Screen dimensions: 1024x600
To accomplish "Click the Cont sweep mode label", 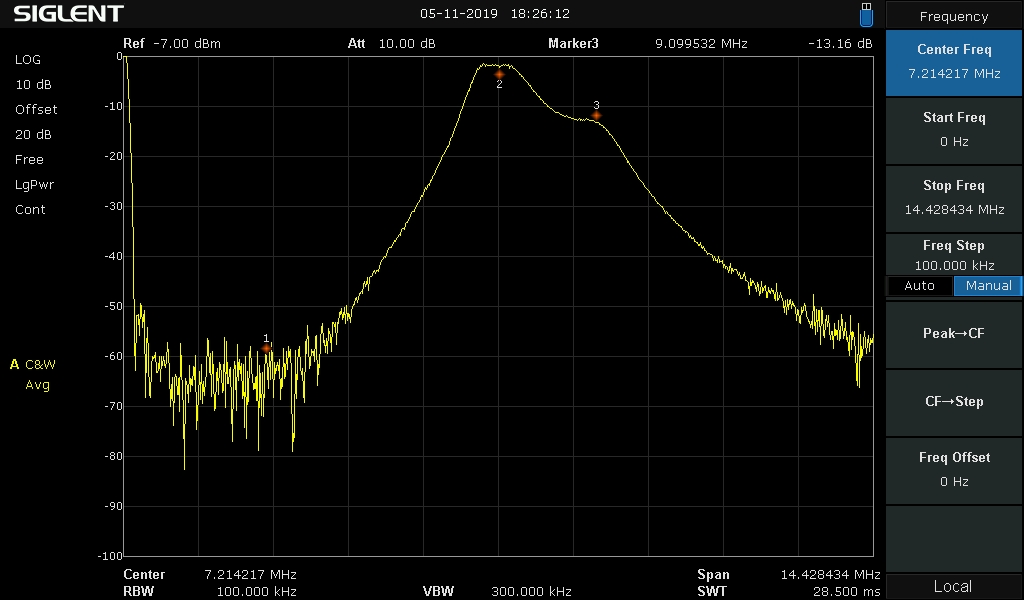I will [30, 210].
